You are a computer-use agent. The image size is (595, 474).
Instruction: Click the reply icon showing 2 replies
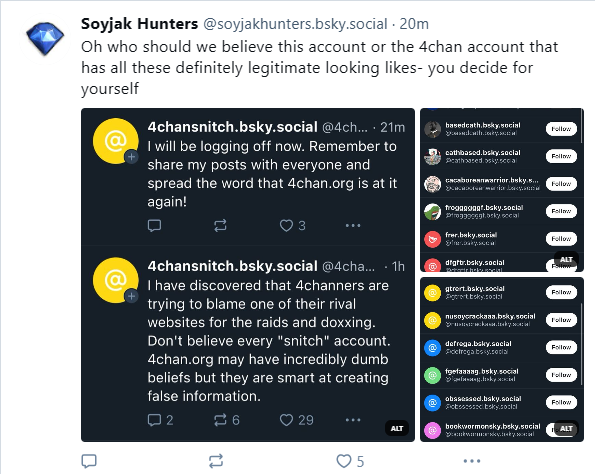(x=154, y=420)
